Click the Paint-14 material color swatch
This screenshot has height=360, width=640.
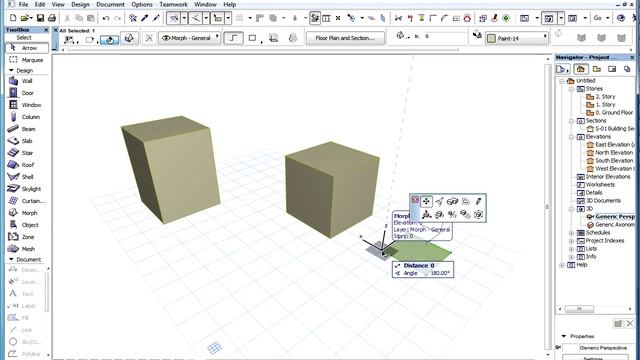coord(491,38)
